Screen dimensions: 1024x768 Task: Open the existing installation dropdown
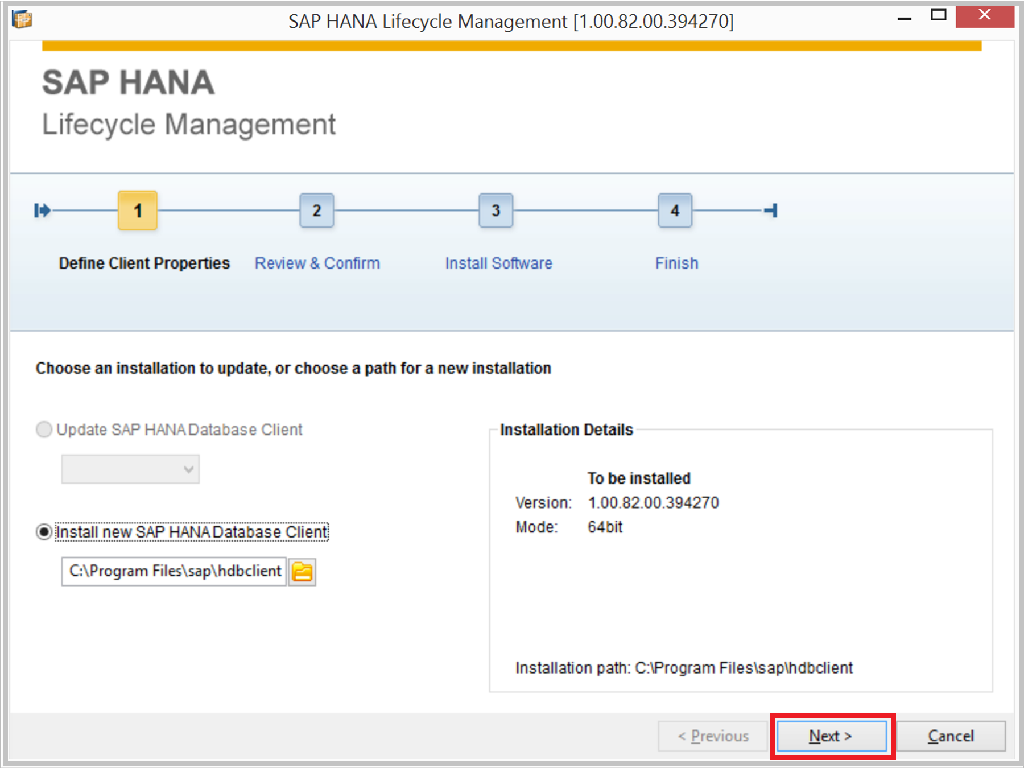click(131, 470)
